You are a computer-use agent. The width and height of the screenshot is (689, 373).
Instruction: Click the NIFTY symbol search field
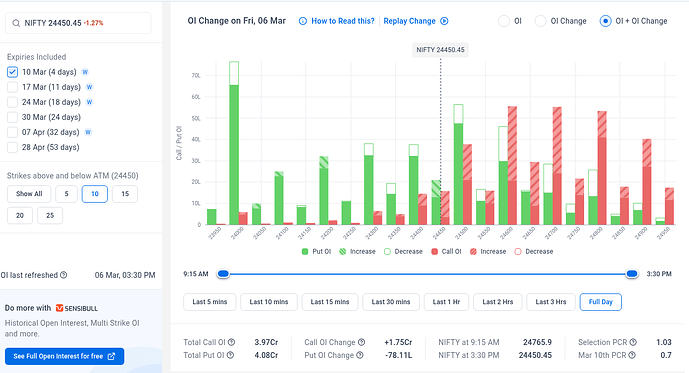(x=78, y=23)
